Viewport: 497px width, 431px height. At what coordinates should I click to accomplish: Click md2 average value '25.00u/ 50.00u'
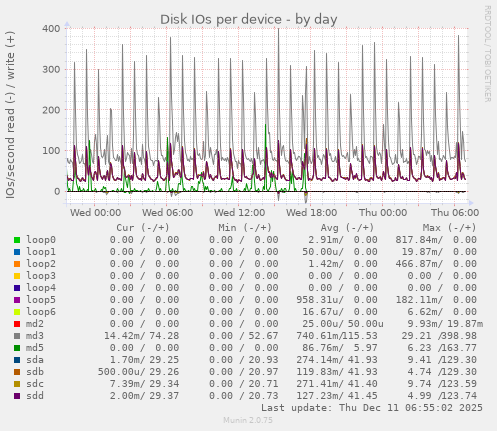[x=343, y=324]
